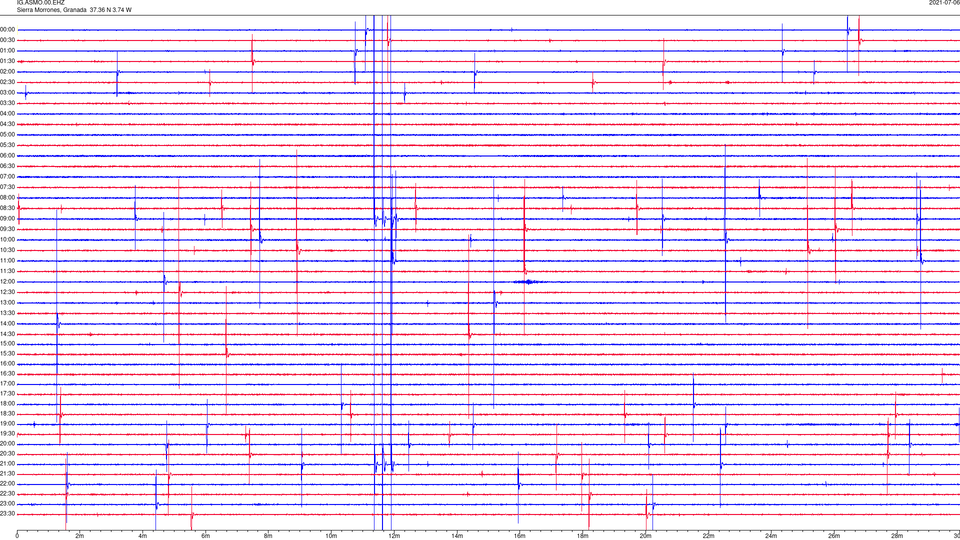Select the 10:30 trace label
Image resolution: width=960 pixels, height=540 pixels.
(x=8, y=250)
